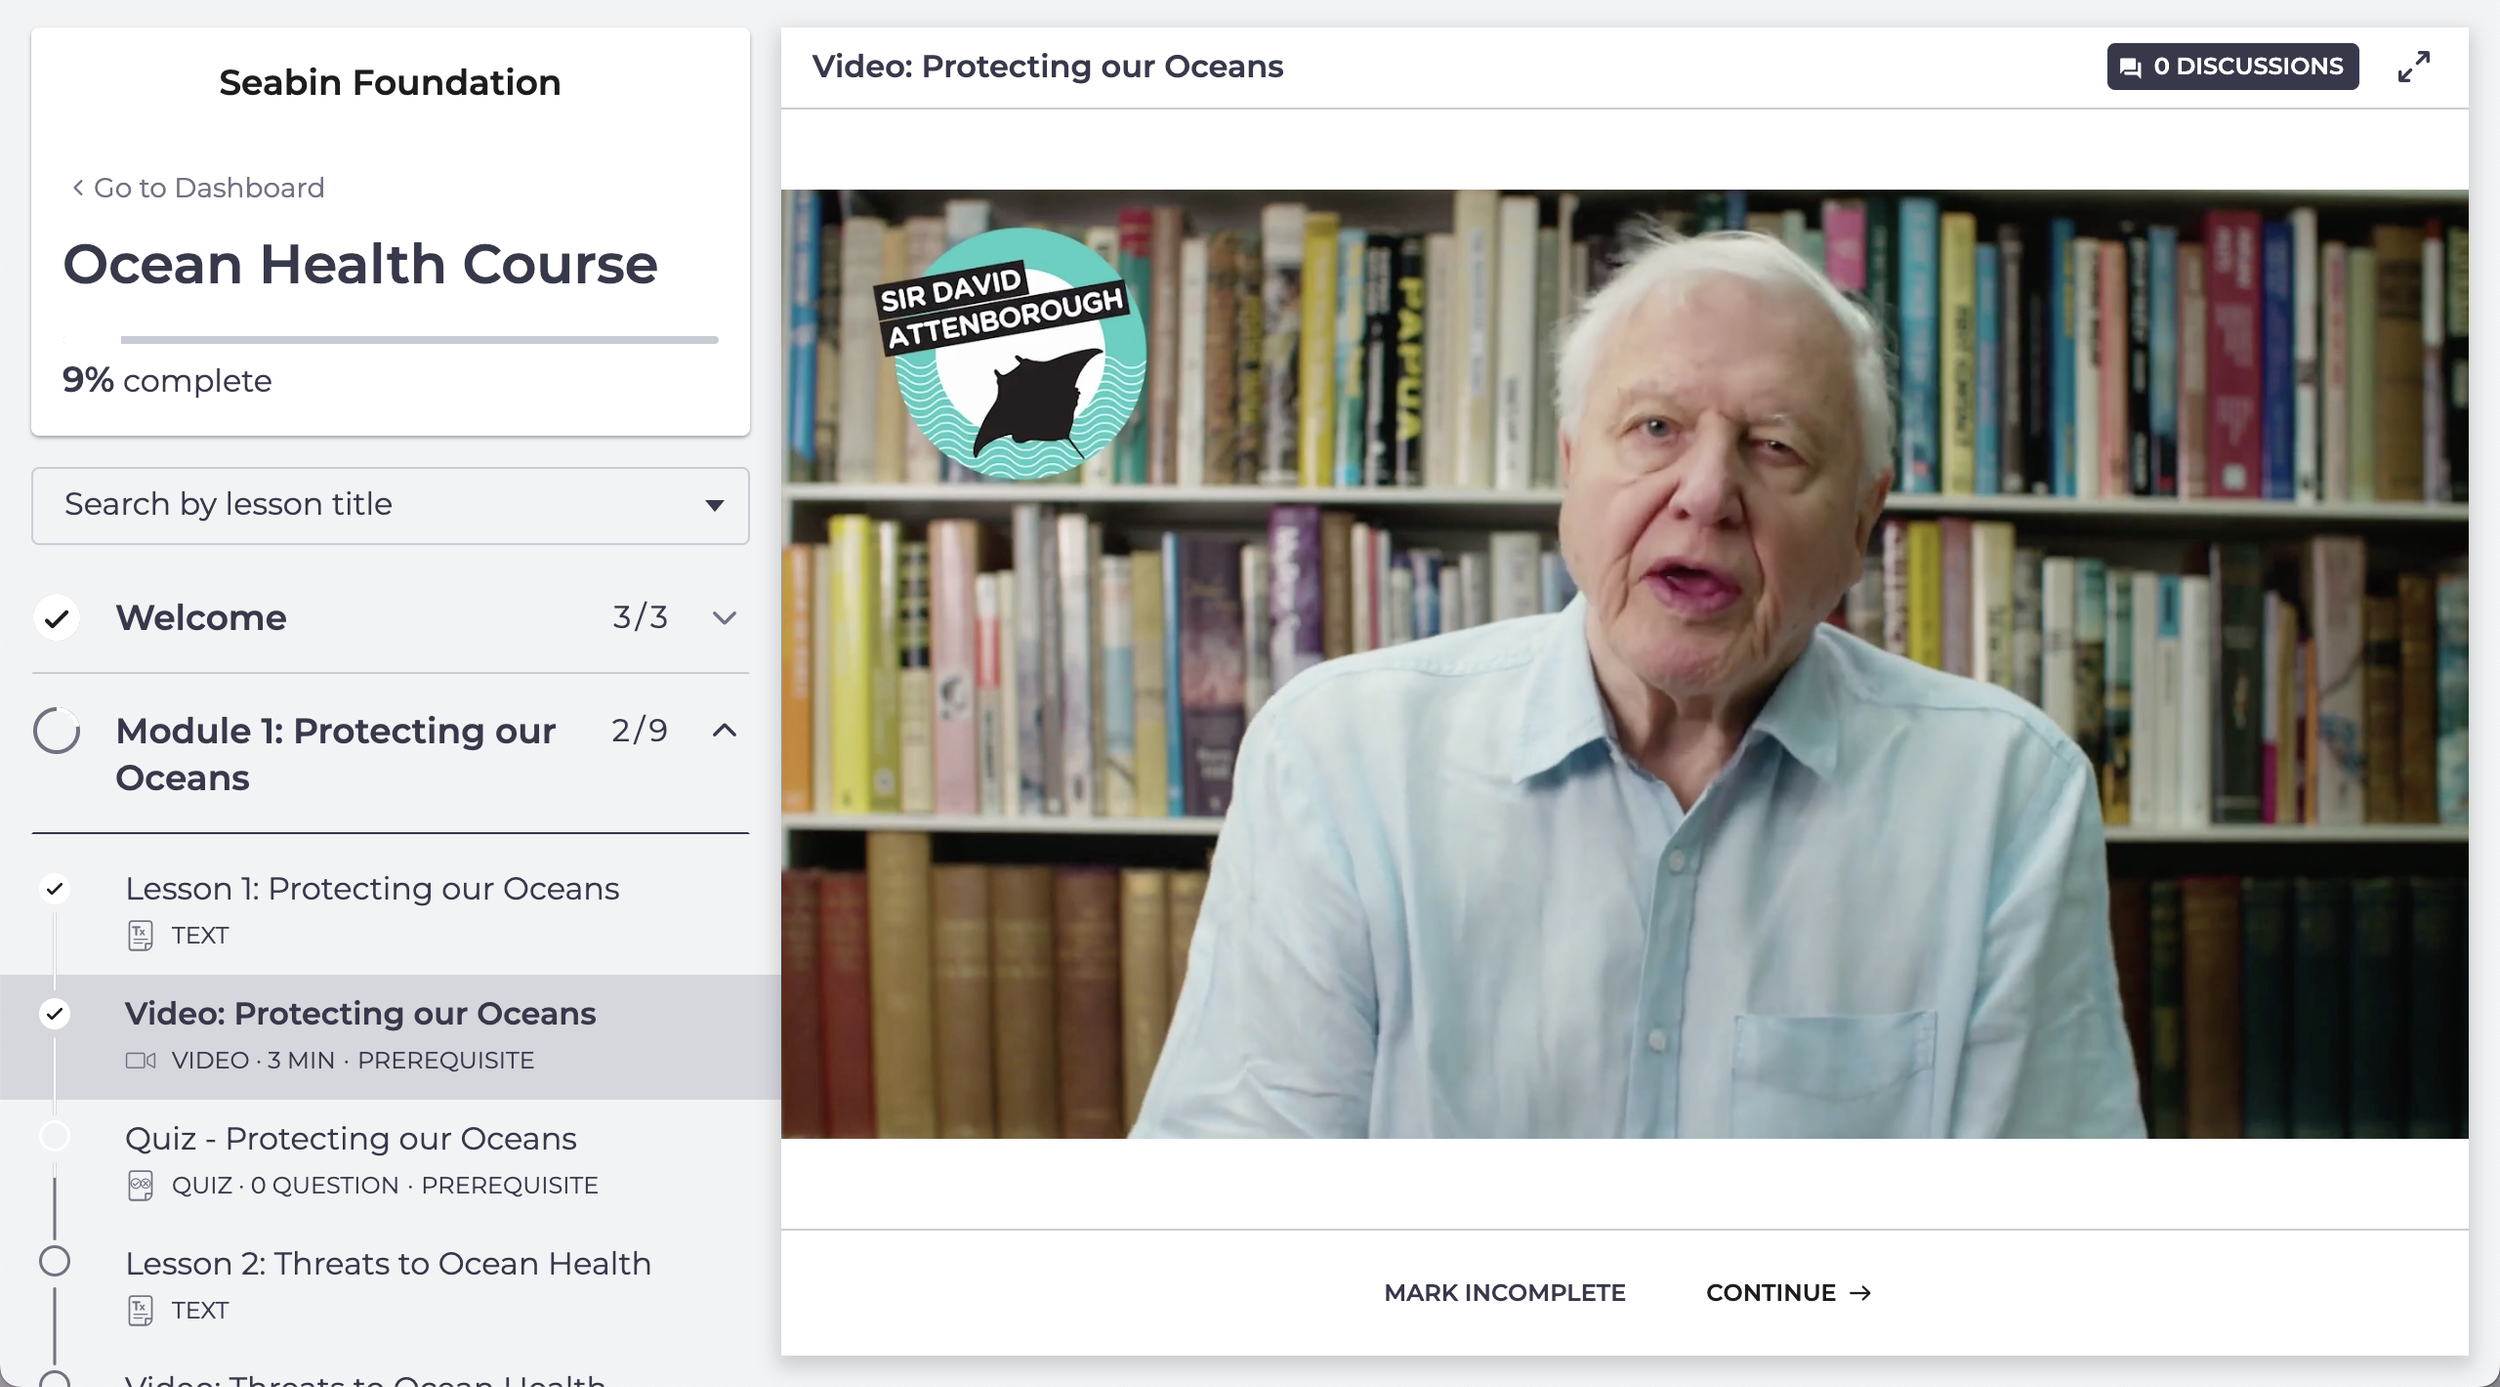This screenshot has height=1387, width=2500.
Task: Click the back chevron beside Go to Dashboard
Action: (x=78, y=187)
